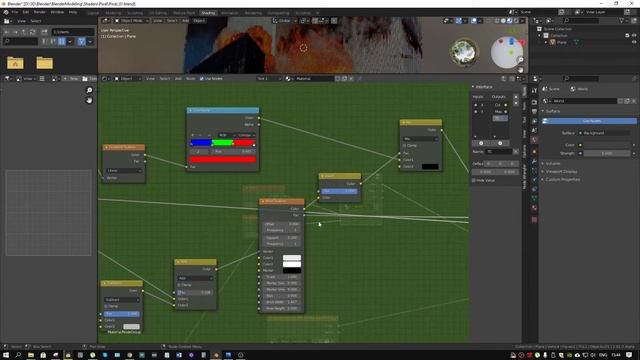Click the zoom magnifier in image editor
The image size is (640, 360).
pyautogui.click(x=89, y=90)
